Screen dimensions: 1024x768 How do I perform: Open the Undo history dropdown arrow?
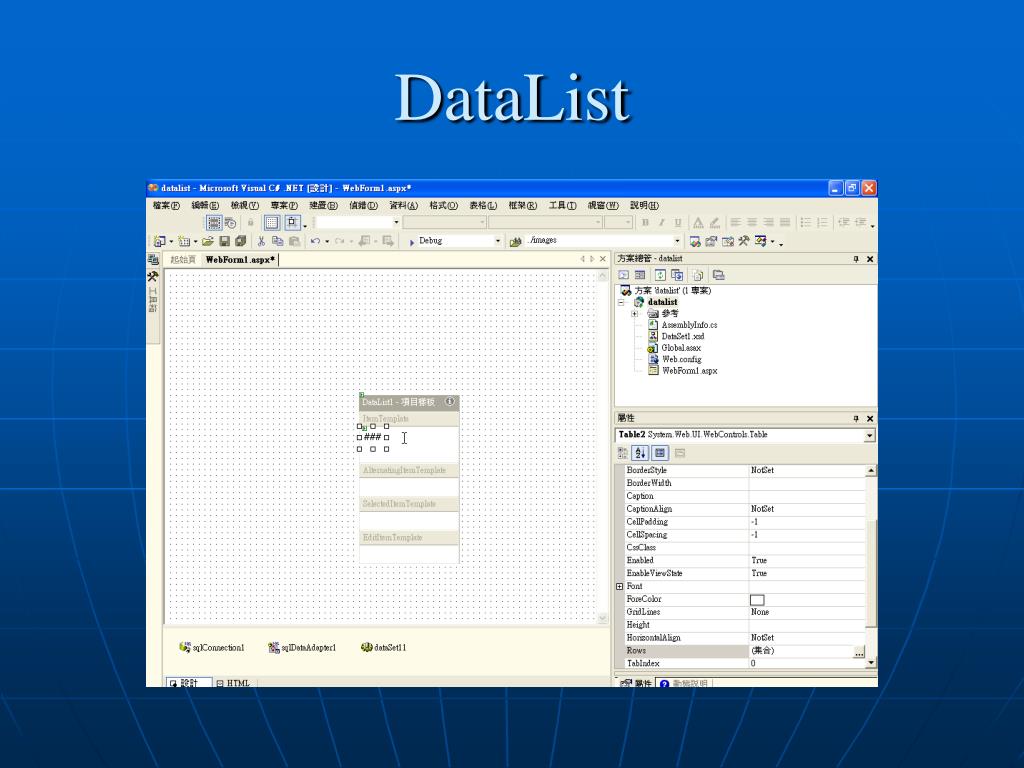[327, 242]
